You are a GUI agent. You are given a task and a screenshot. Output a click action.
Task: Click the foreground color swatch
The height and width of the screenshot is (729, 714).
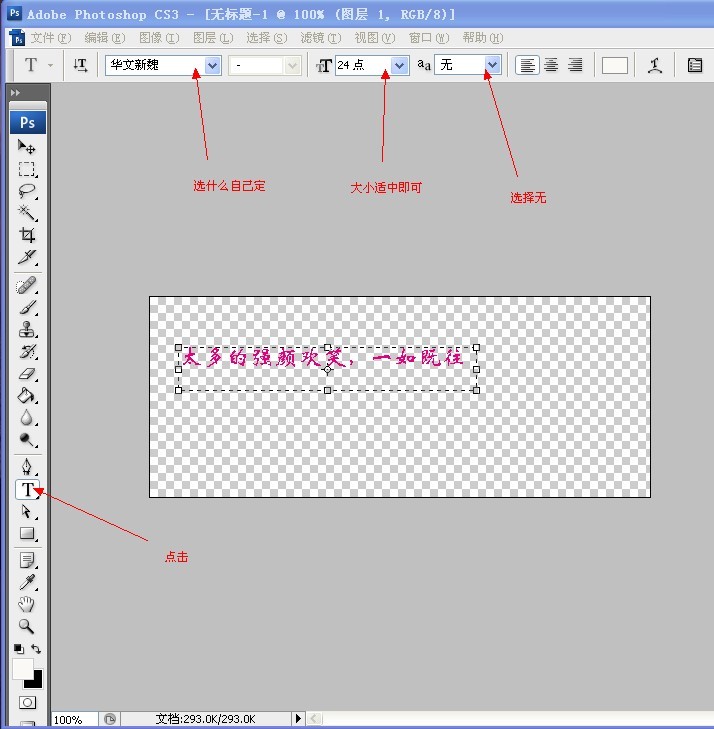tap(22, 668)
